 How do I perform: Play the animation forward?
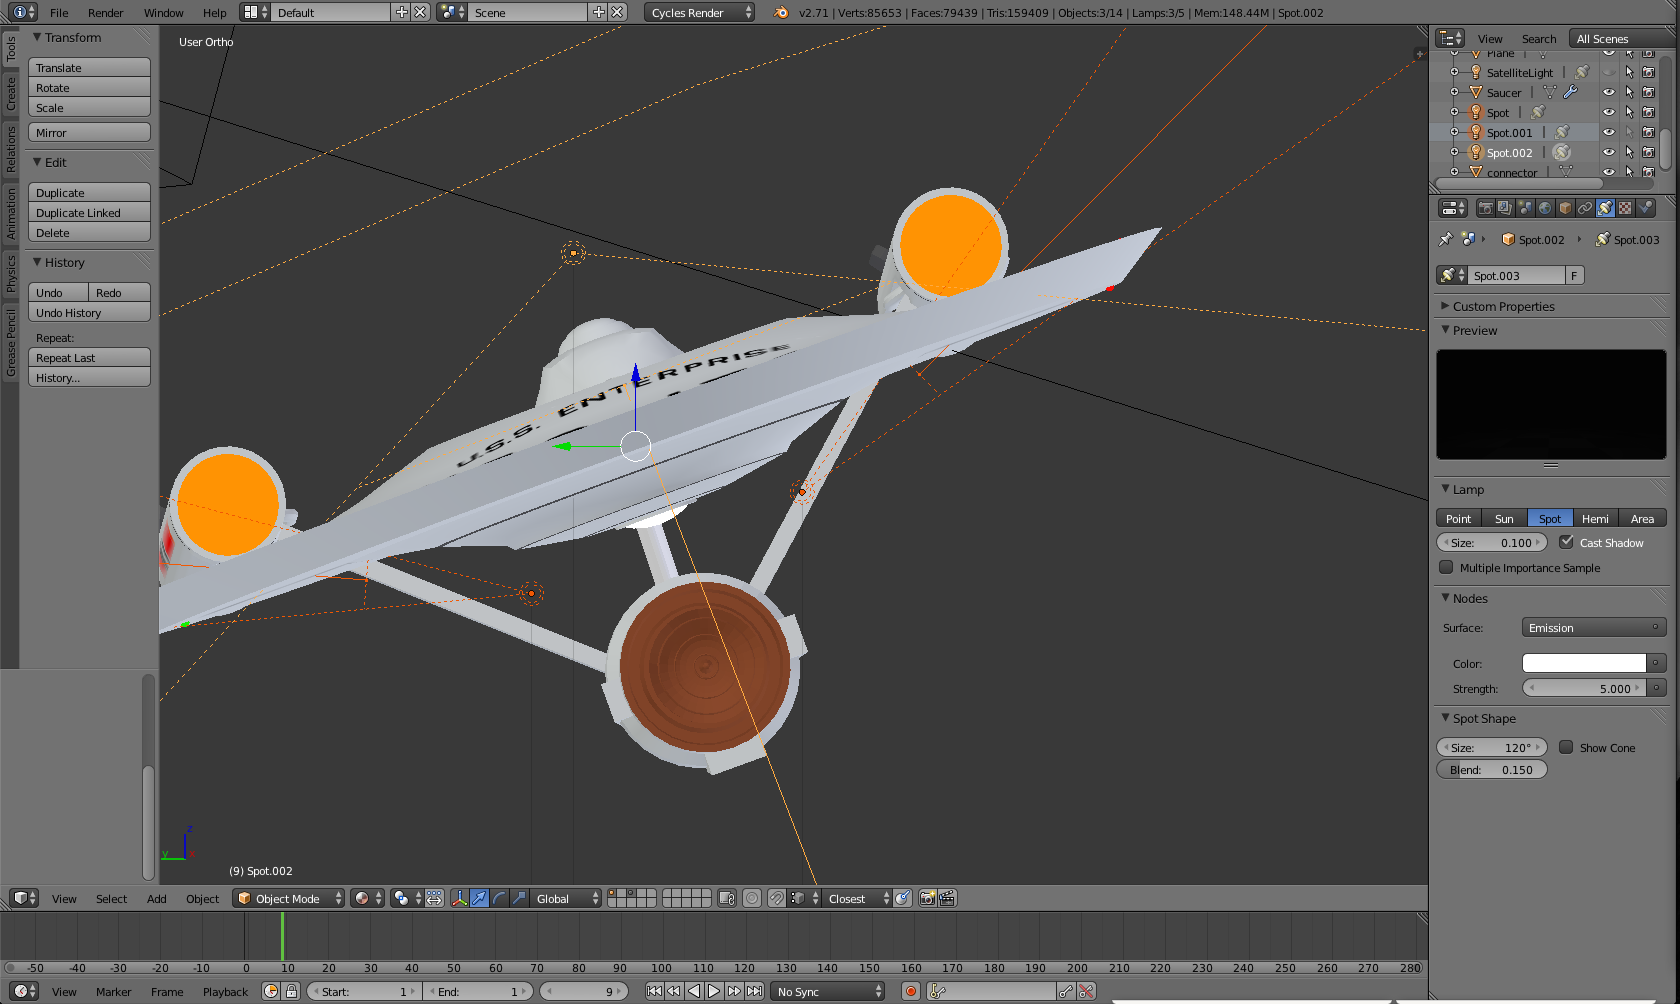[714, 991]
